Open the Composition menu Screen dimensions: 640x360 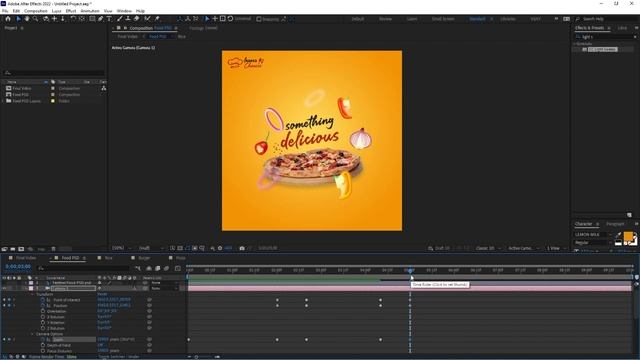(x=36, y=11)
